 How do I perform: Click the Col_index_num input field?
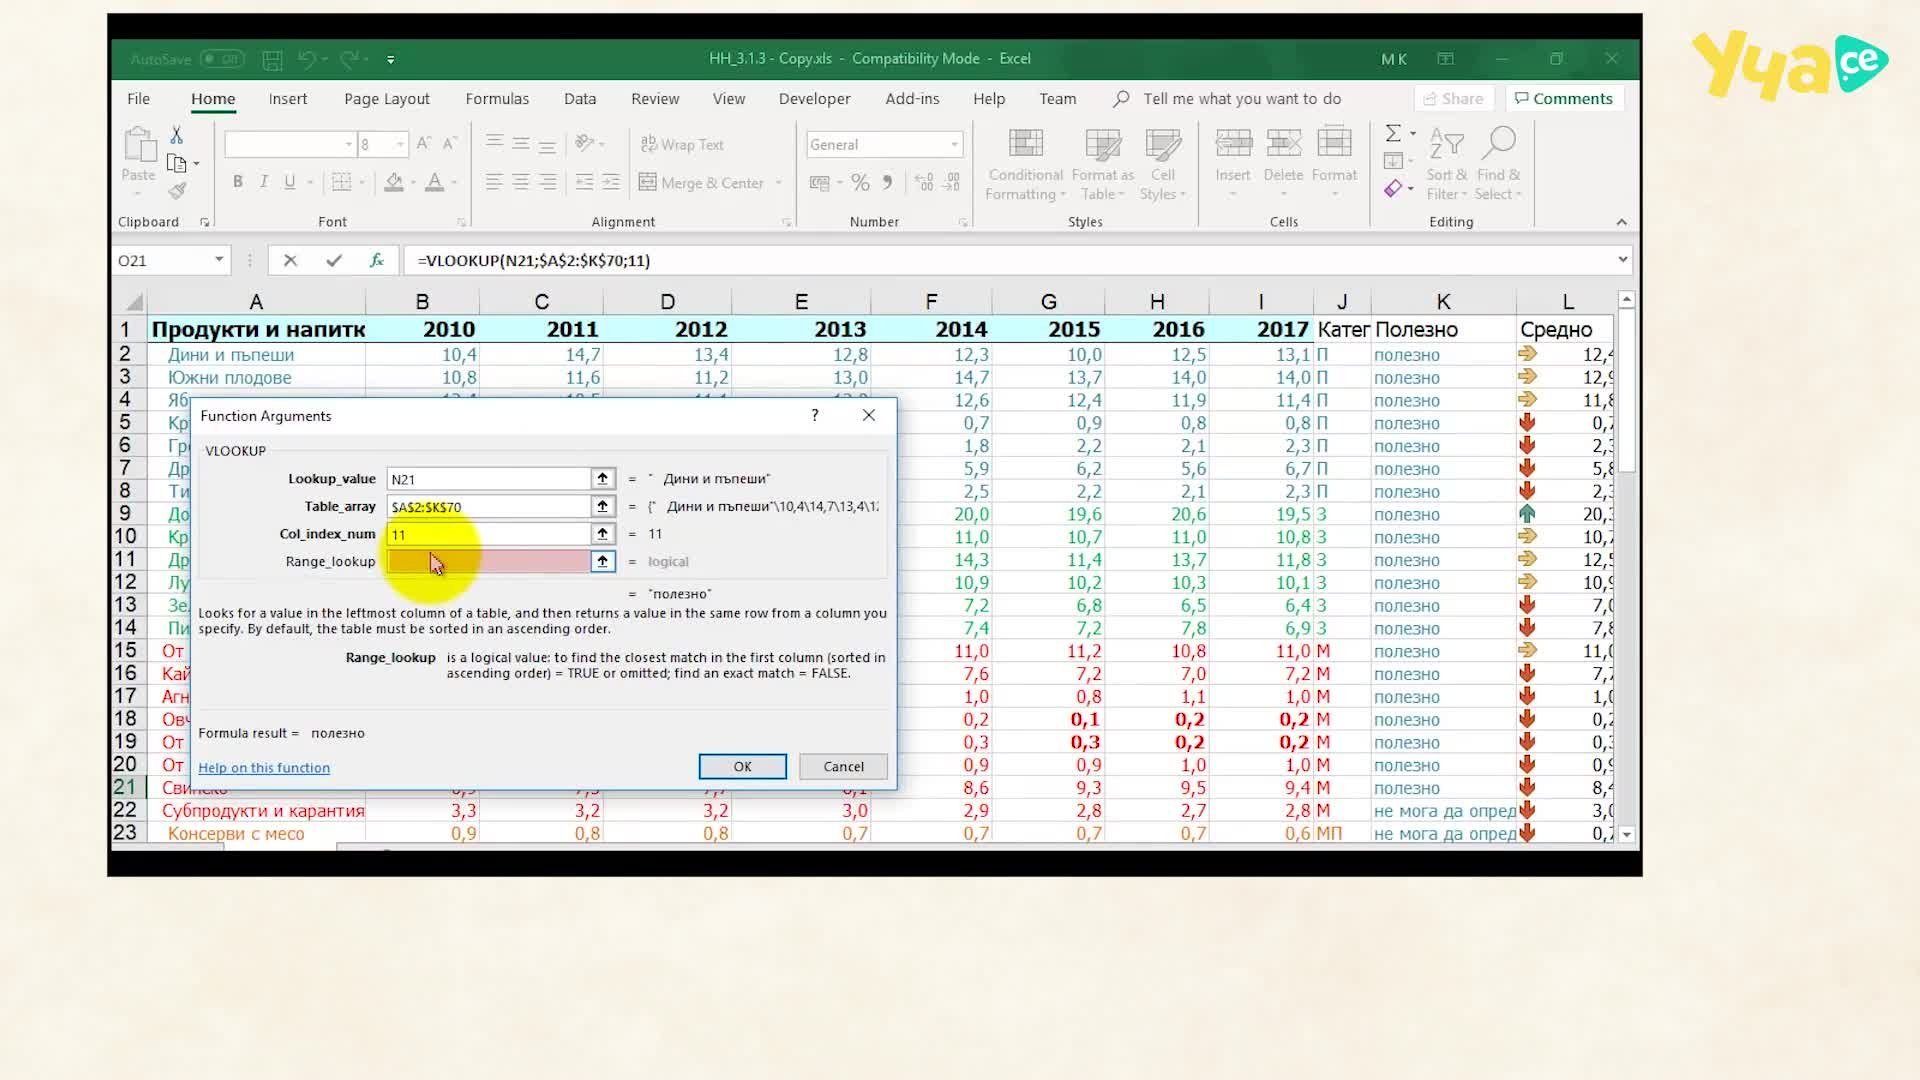tap(489, 534)
